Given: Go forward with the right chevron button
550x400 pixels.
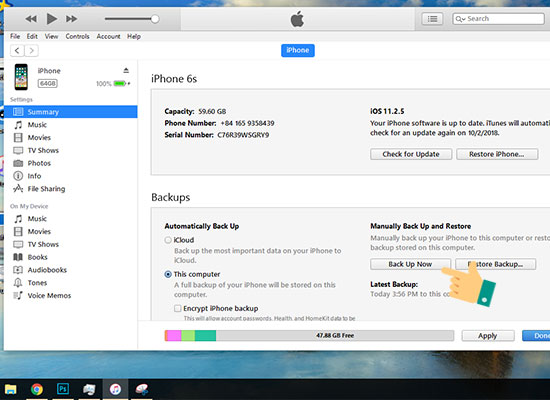Looking at the screenshot, I should [x=32, y=51].
